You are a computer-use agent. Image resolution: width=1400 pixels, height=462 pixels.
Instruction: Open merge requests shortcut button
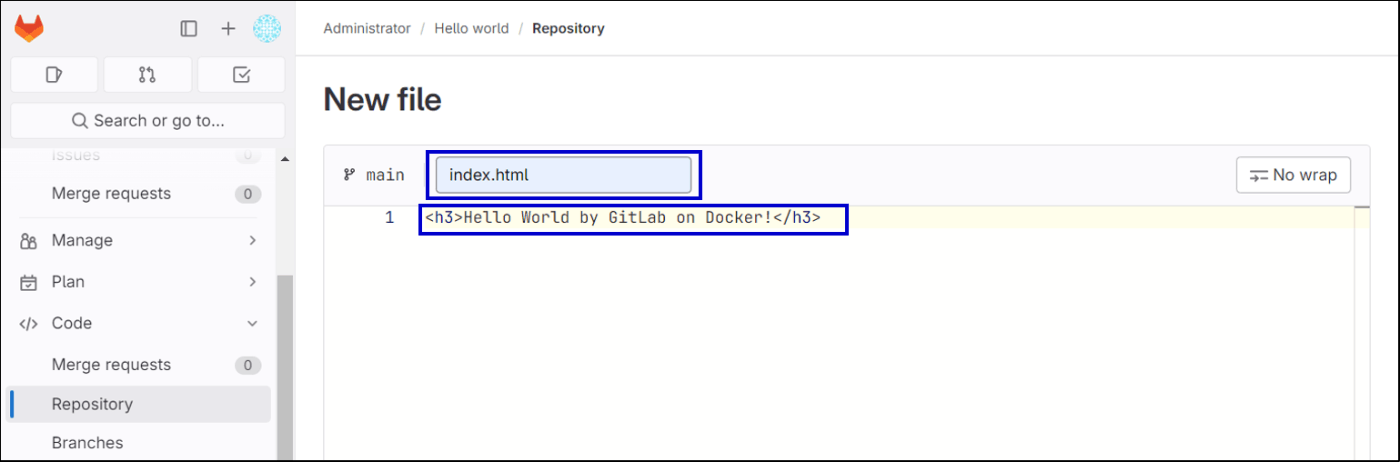[147, 75]
